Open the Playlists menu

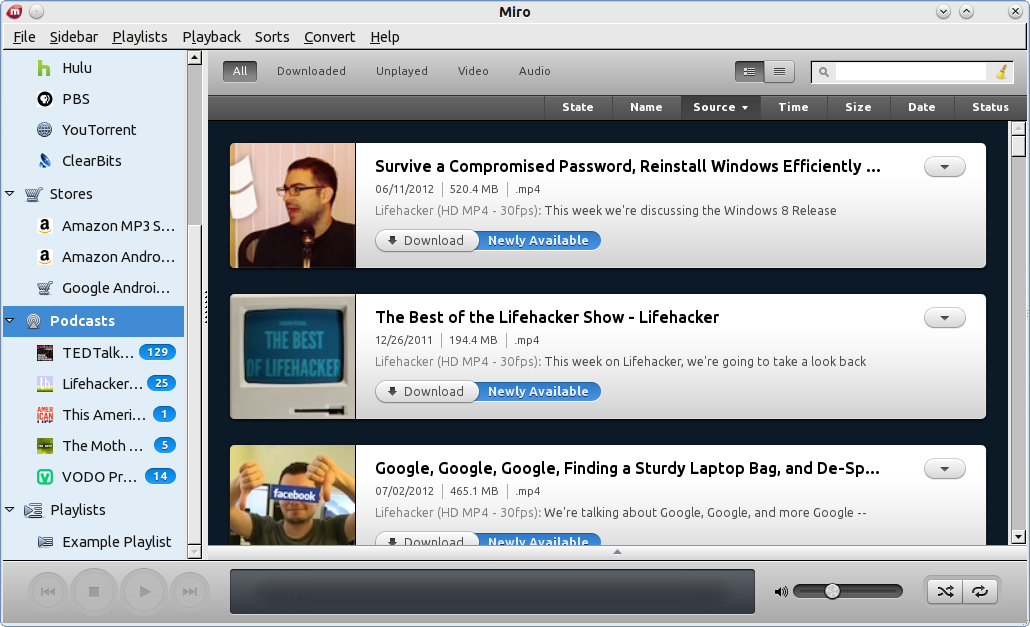140,37
